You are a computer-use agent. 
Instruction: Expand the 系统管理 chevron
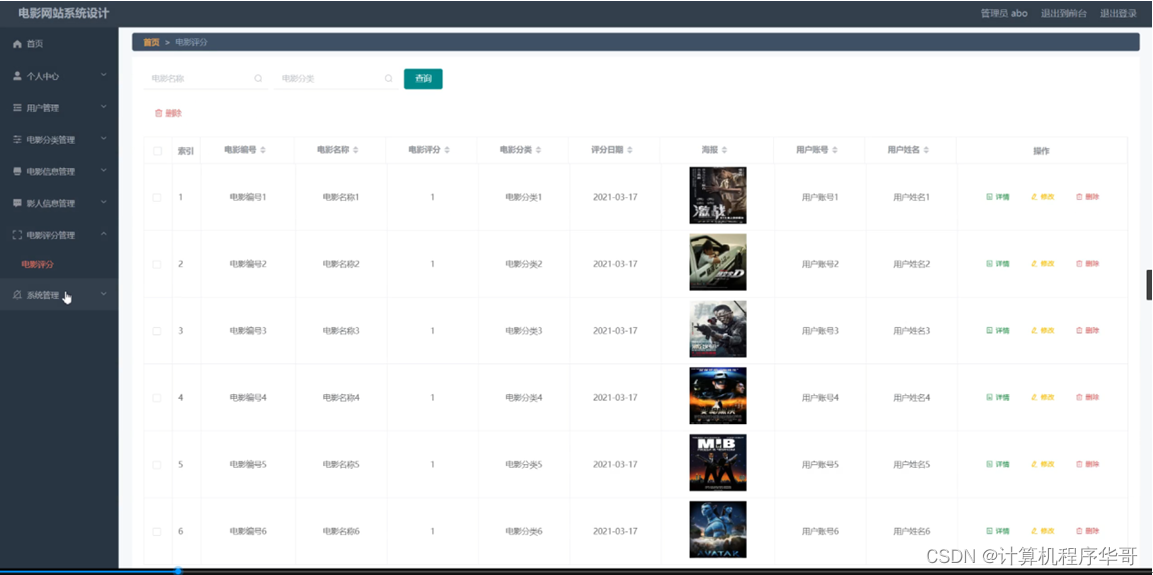104,294
